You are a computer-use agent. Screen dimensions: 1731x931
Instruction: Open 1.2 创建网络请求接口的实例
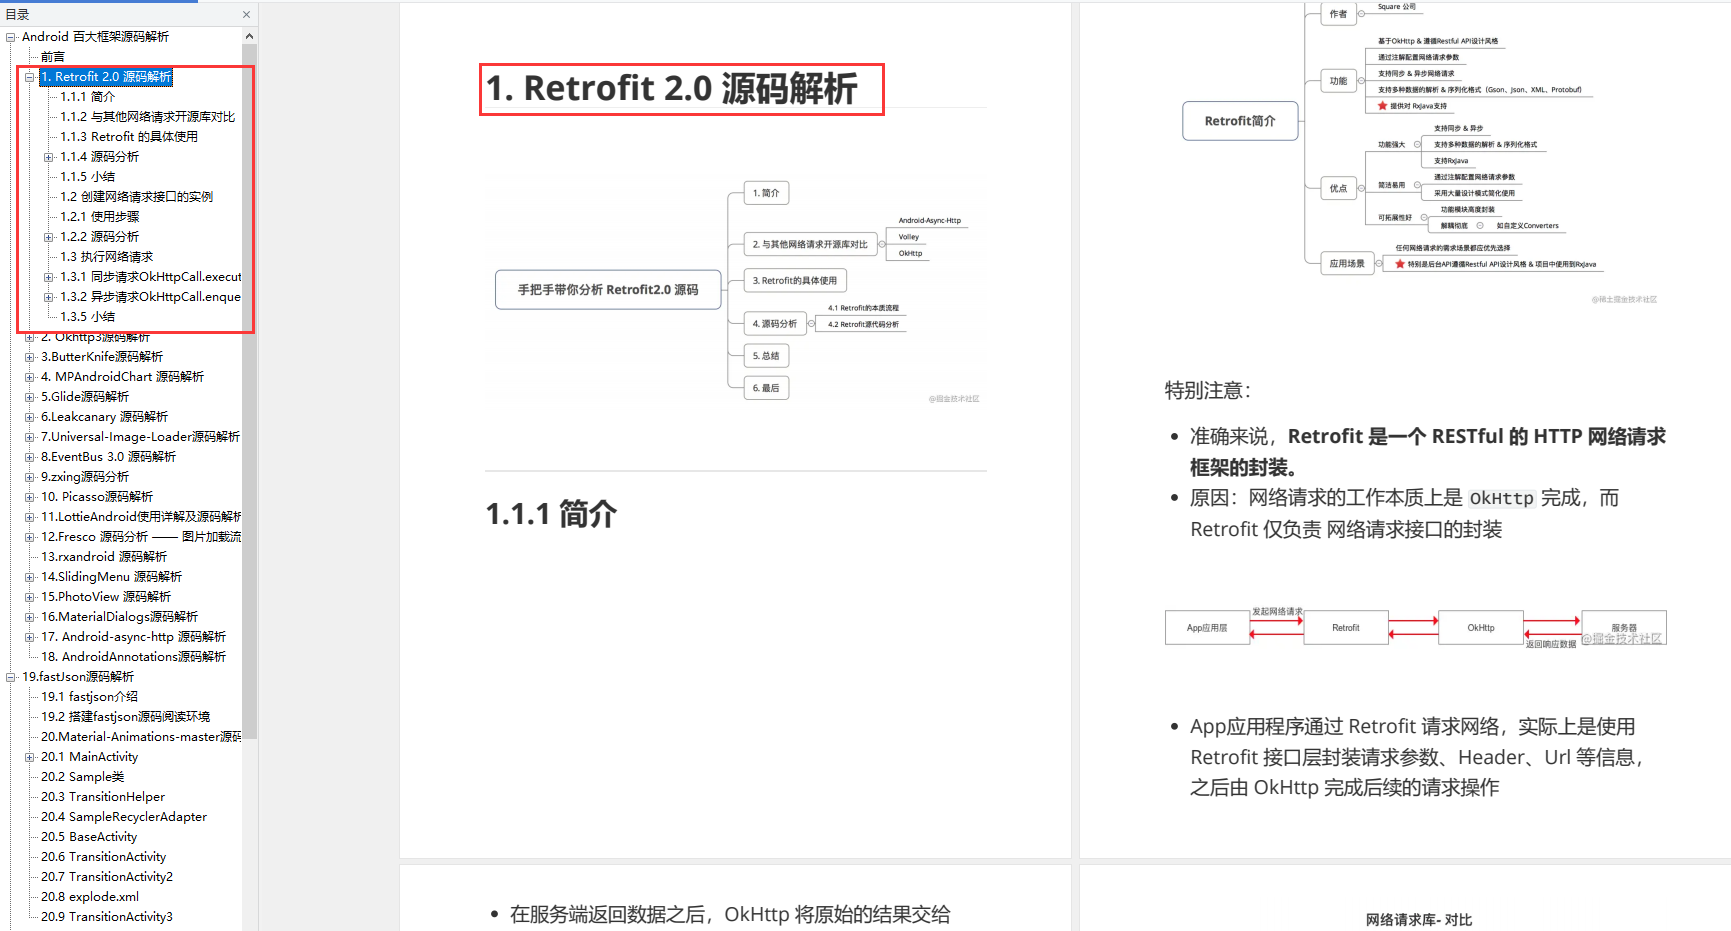point(137,197)
